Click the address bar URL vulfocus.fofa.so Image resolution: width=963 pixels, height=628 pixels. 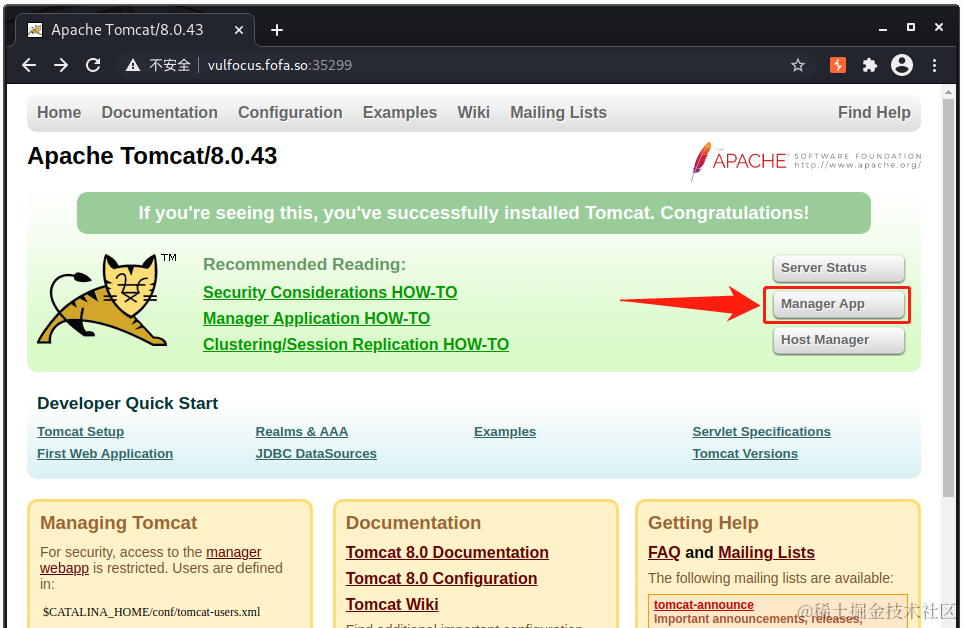coord(279,65)
